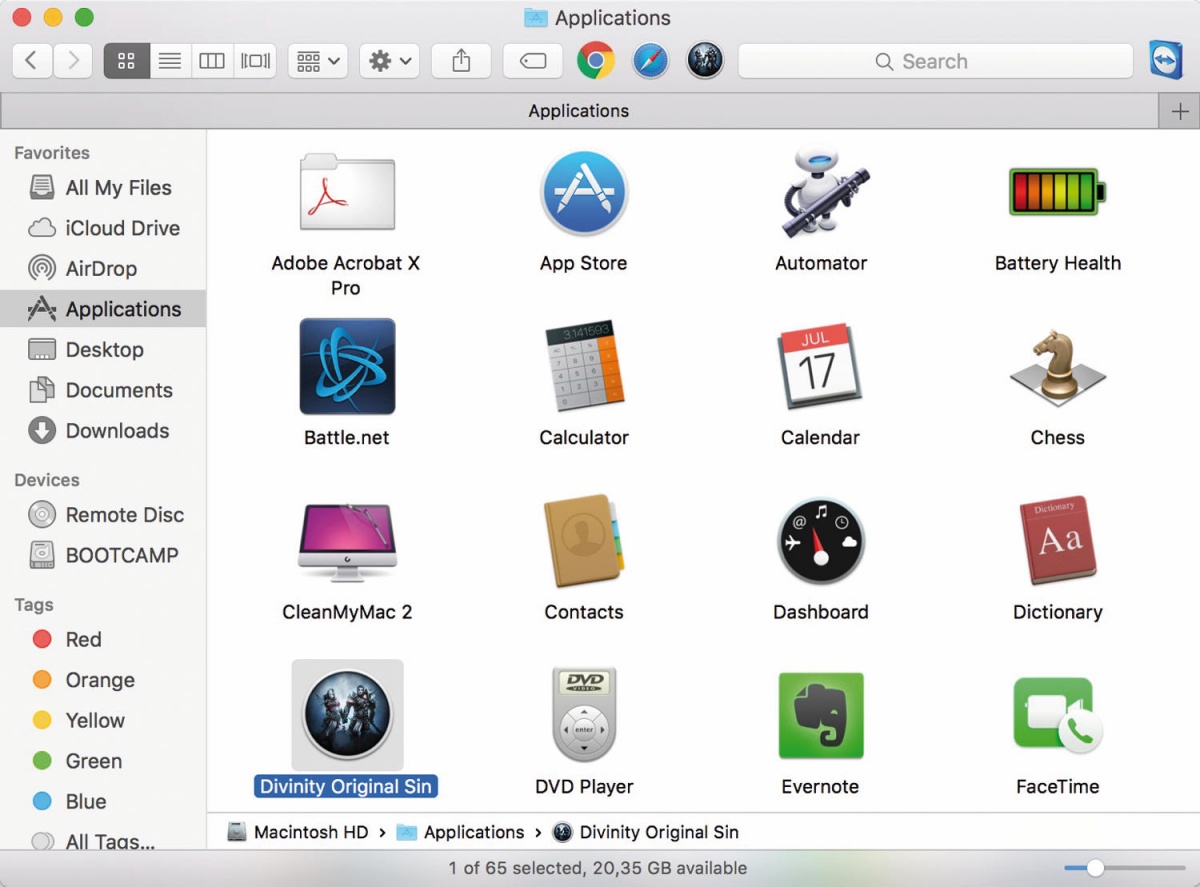
Task: Select the Calendar app icon
Action: click(x=820, y=366)
